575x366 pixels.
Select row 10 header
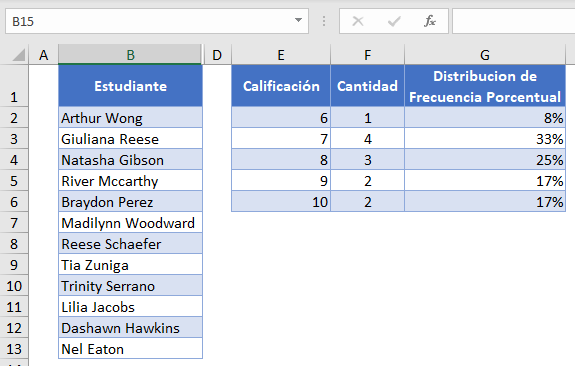(x=14, y=286)
